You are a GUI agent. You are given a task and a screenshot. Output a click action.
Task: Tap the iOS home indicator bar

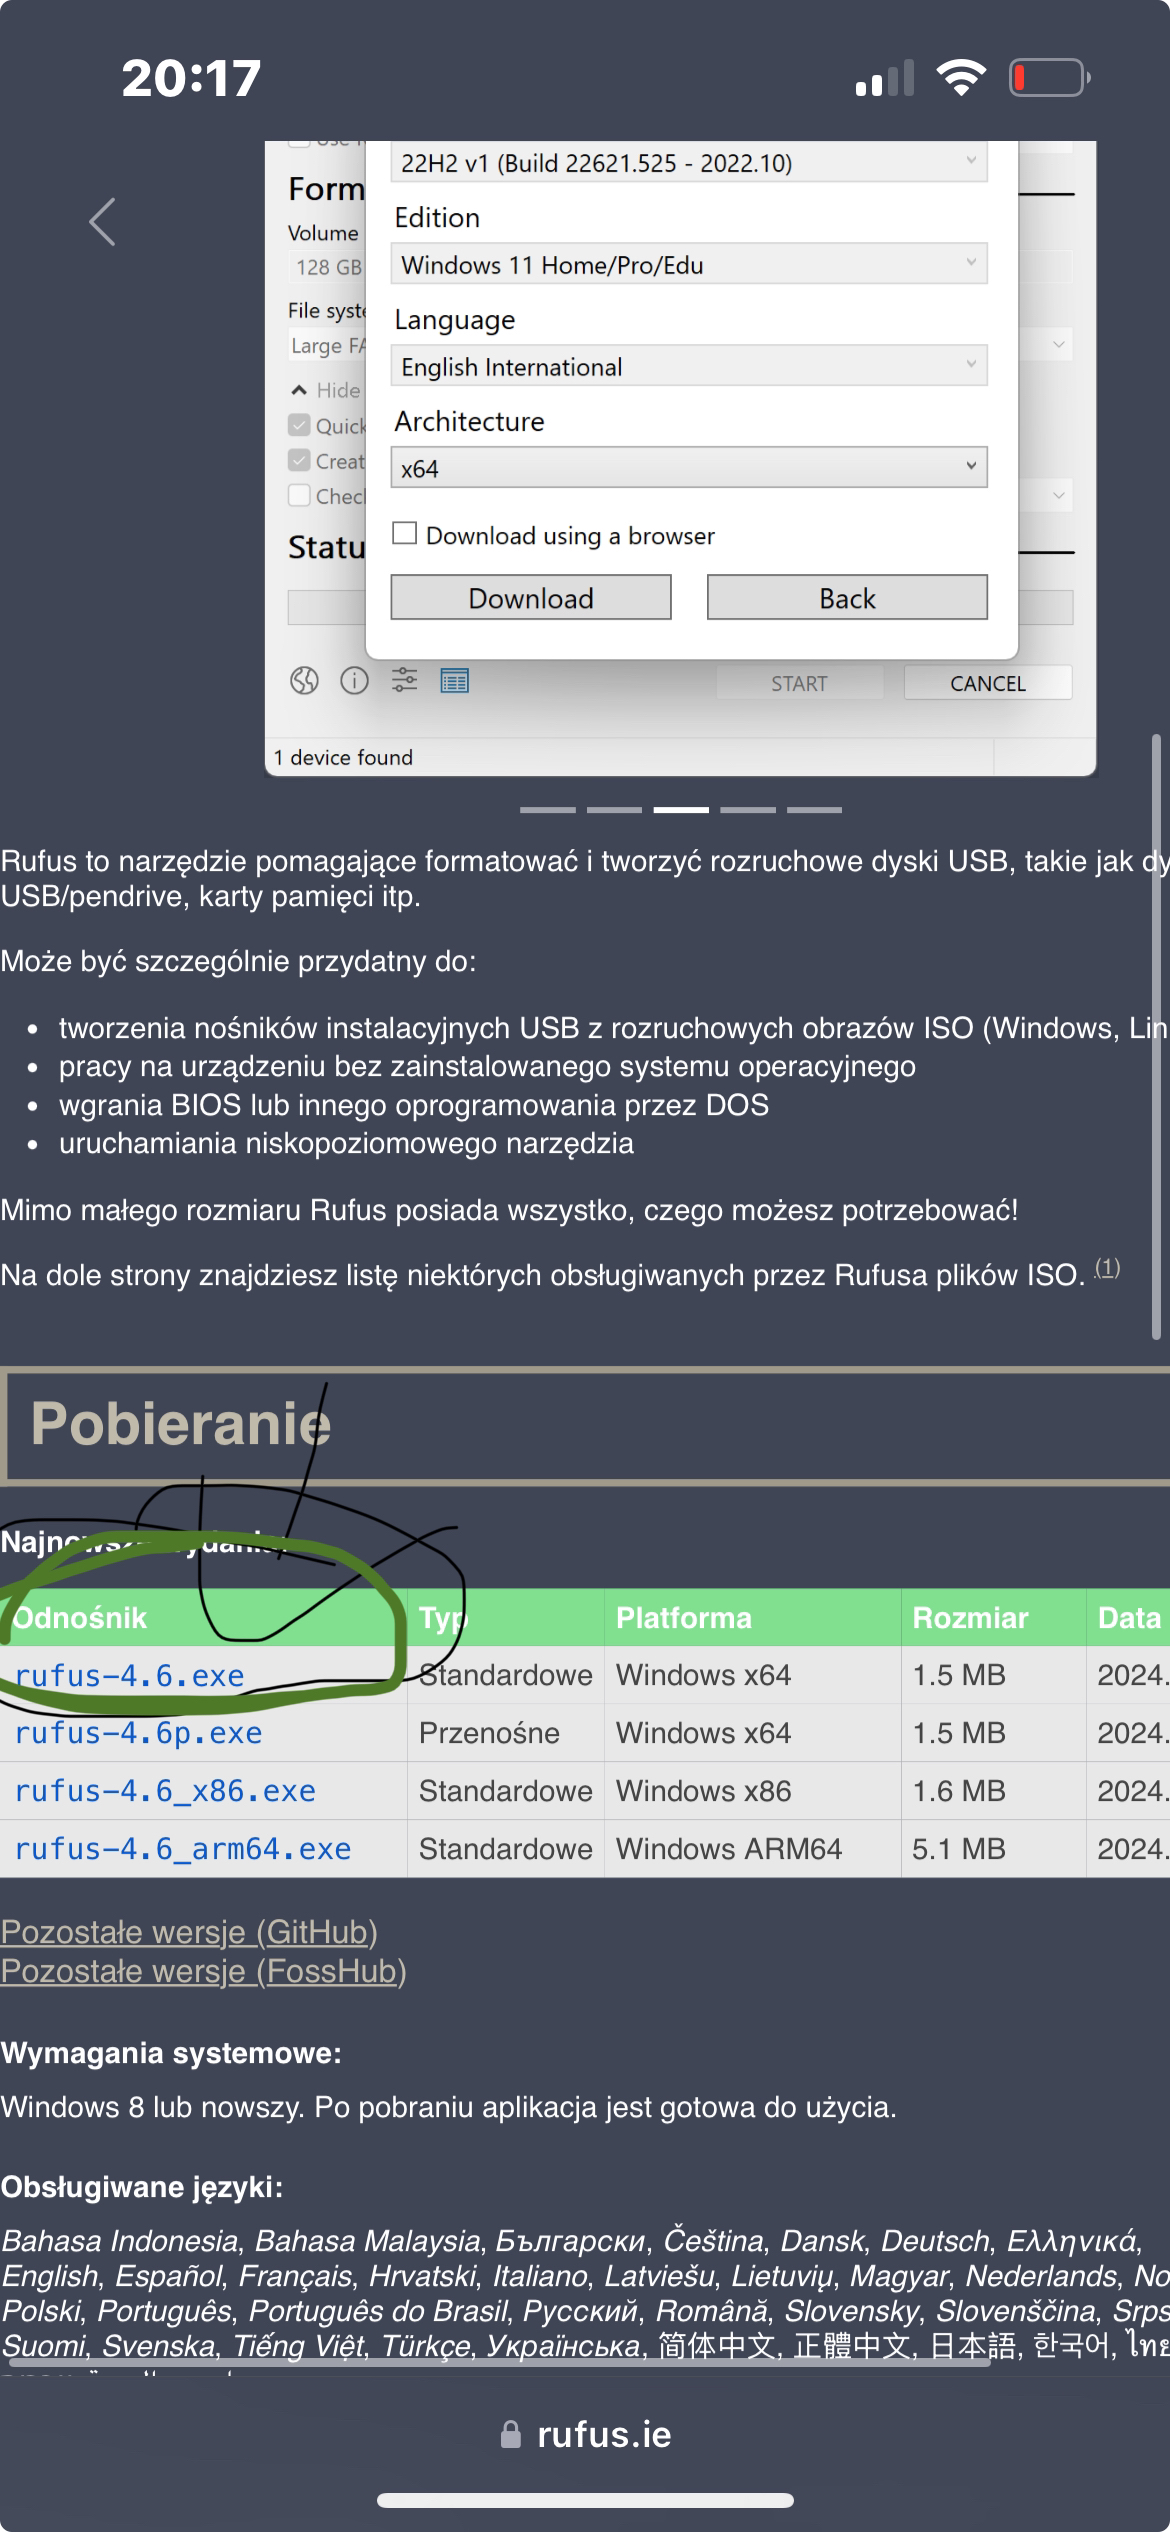point(585,2501)
